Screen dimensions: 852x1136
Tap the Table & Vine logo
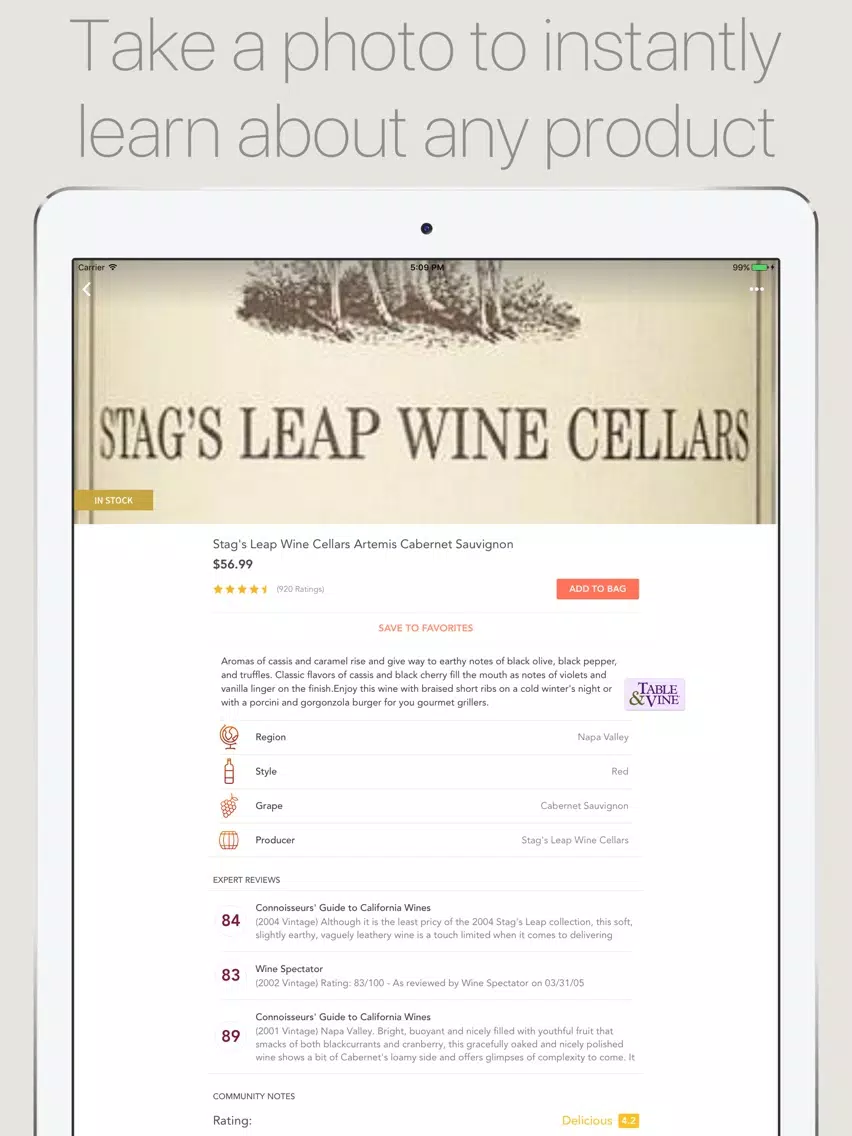654,694
